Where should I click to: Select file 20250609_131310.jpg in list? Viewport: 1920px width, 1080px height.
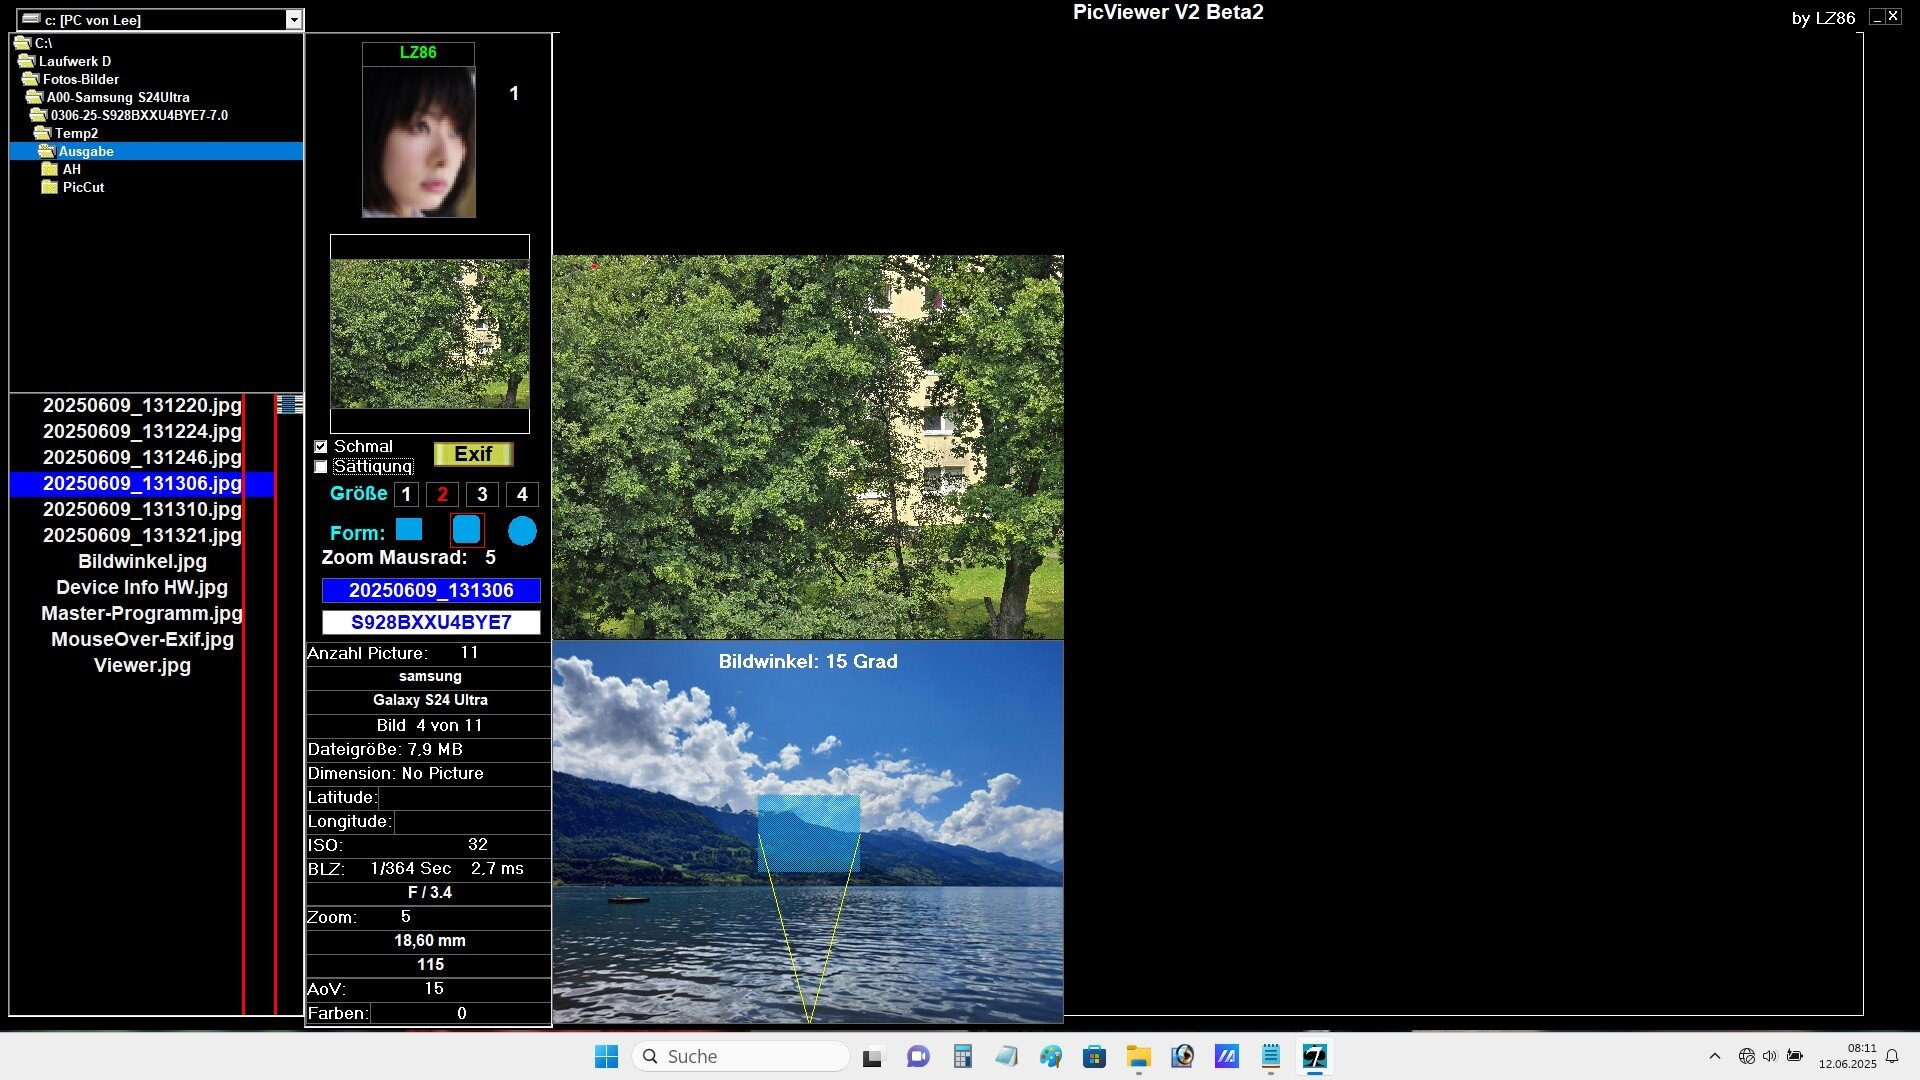click(x=142, y=509)
